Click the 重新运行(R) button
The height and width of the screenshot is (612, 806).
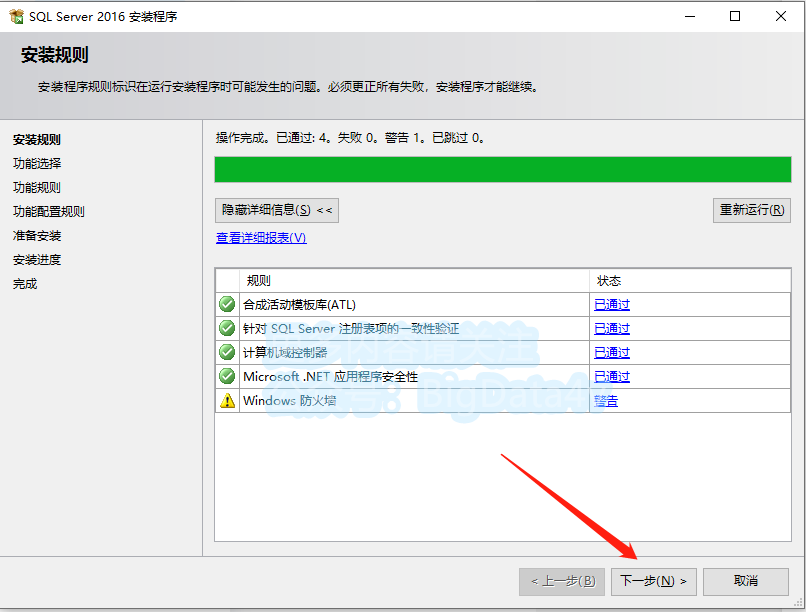tap(752, 210)
